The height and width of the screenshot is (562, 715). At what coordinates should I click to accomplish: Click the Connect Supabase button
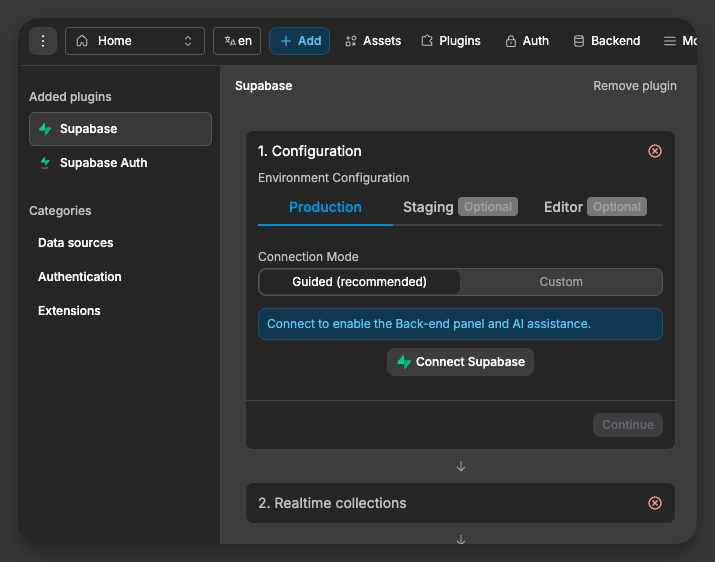pos(460,362)
